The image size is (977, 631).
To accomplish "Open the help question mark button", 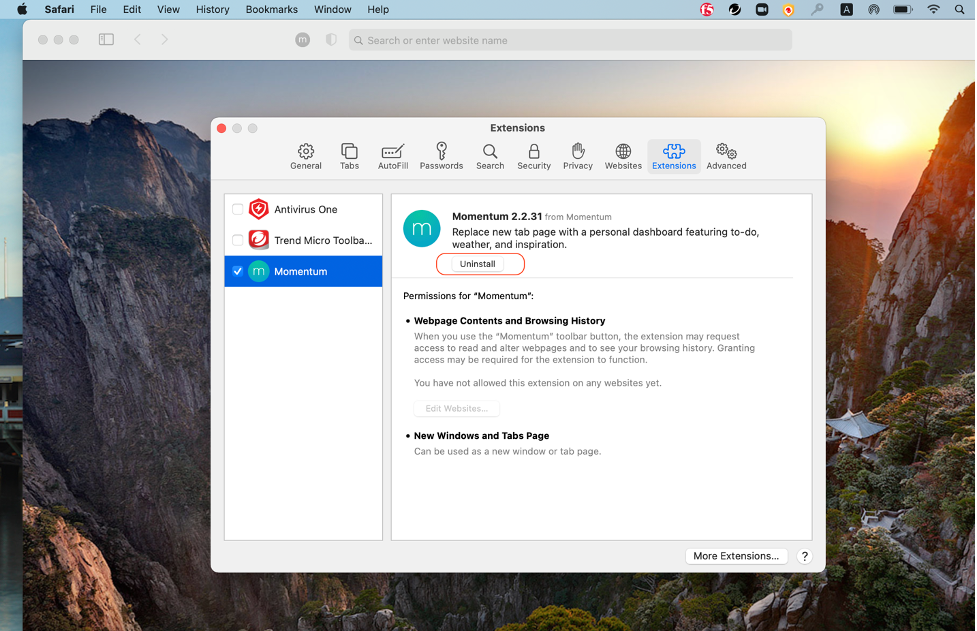I will pyautogui.click(x=805, y=556).
